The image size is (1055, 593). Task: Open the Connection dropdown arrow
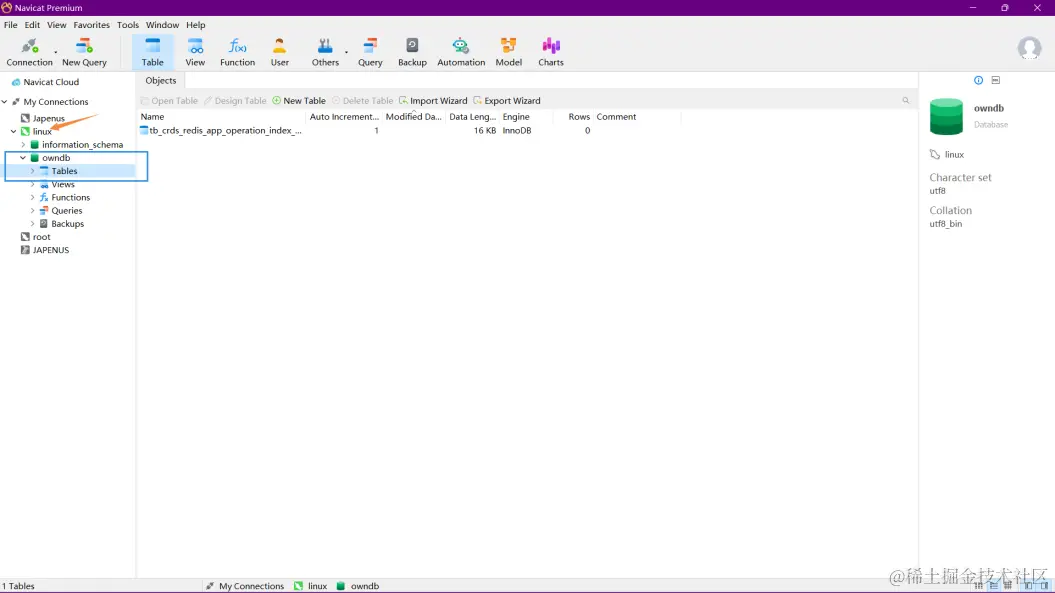(x=56, y=53)
